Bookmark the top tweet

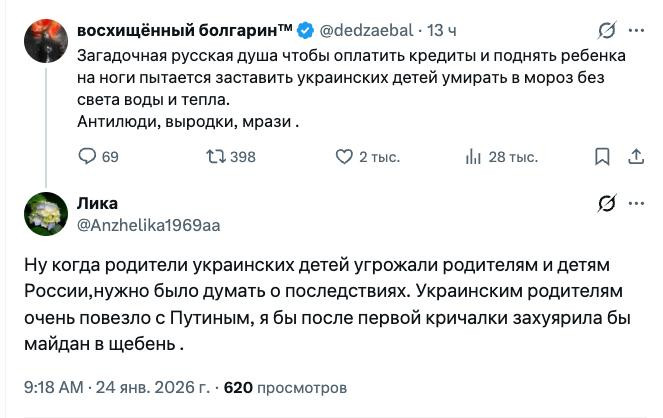(x=602, y=156)
